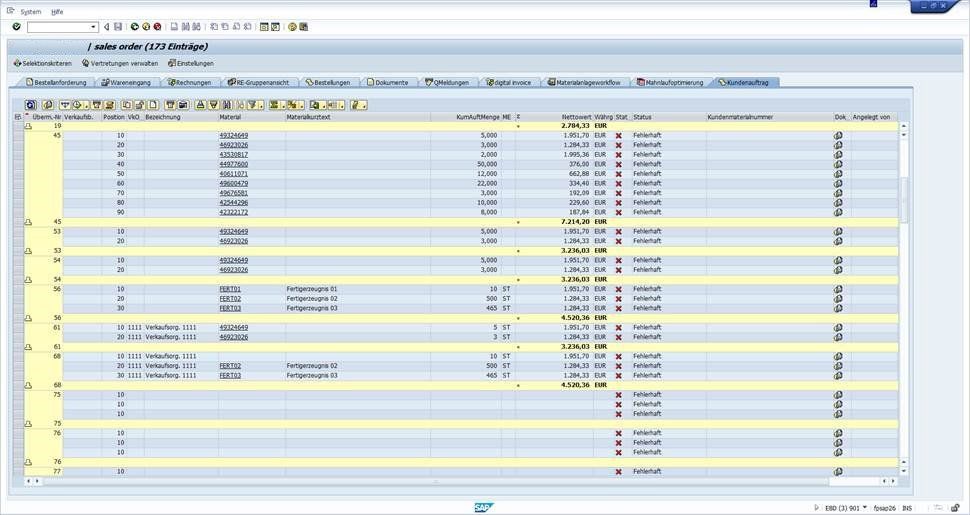
Task: Switch to Rechnungen tab
Action: pyautogui.click(x=190, y=82)
